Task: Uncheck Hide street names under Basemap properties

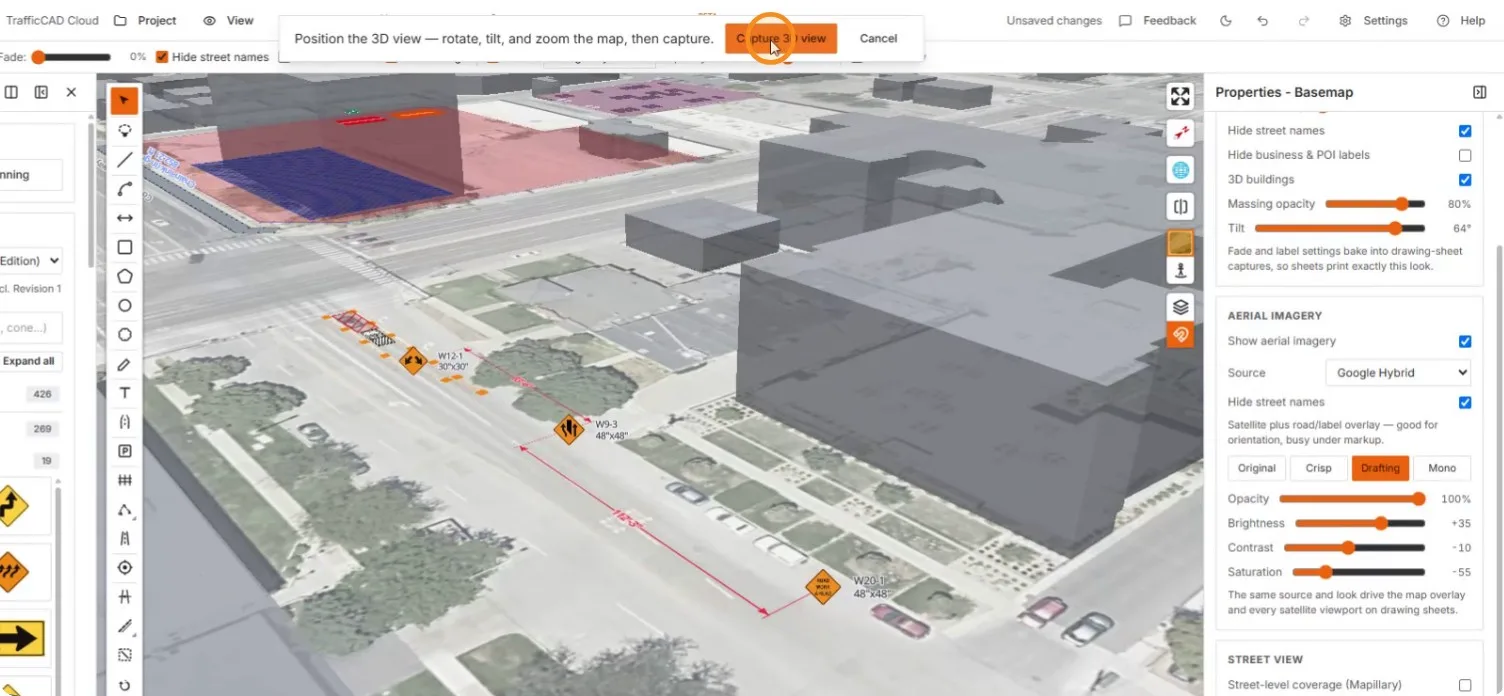Action: coord(1465,131)
